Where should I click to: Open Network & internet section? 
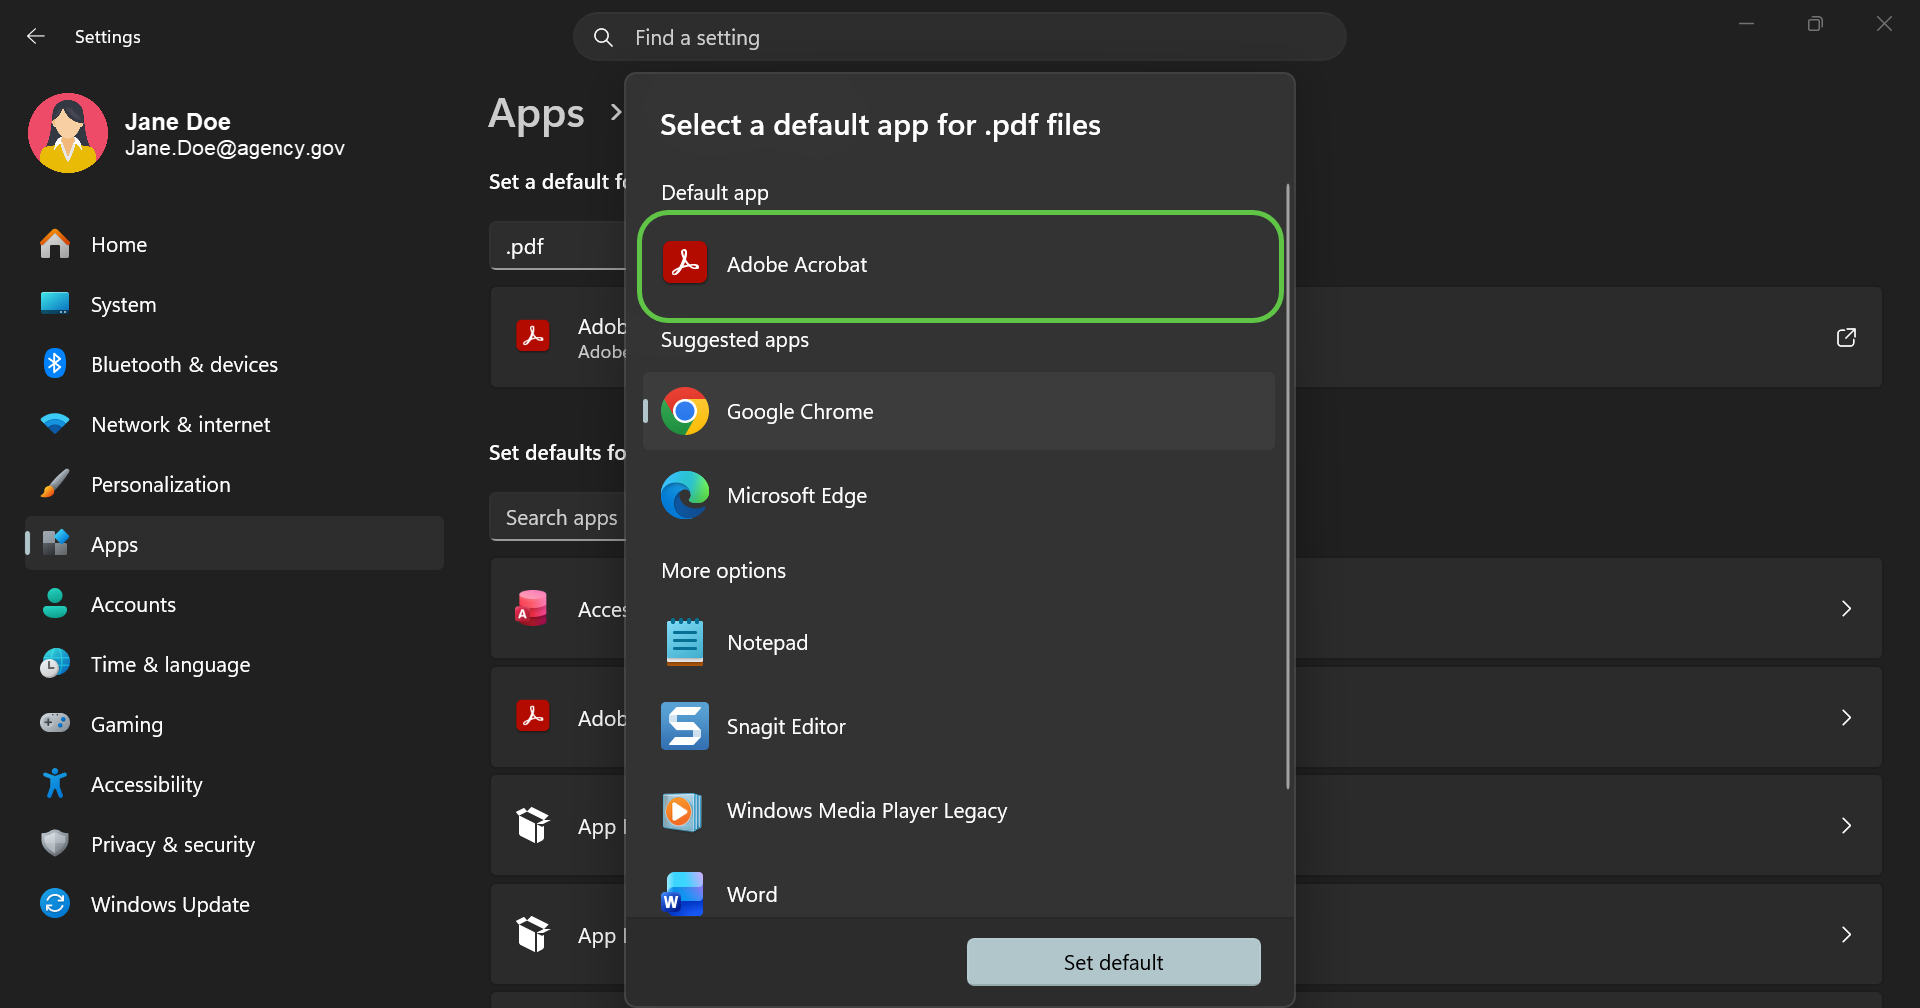235,424
